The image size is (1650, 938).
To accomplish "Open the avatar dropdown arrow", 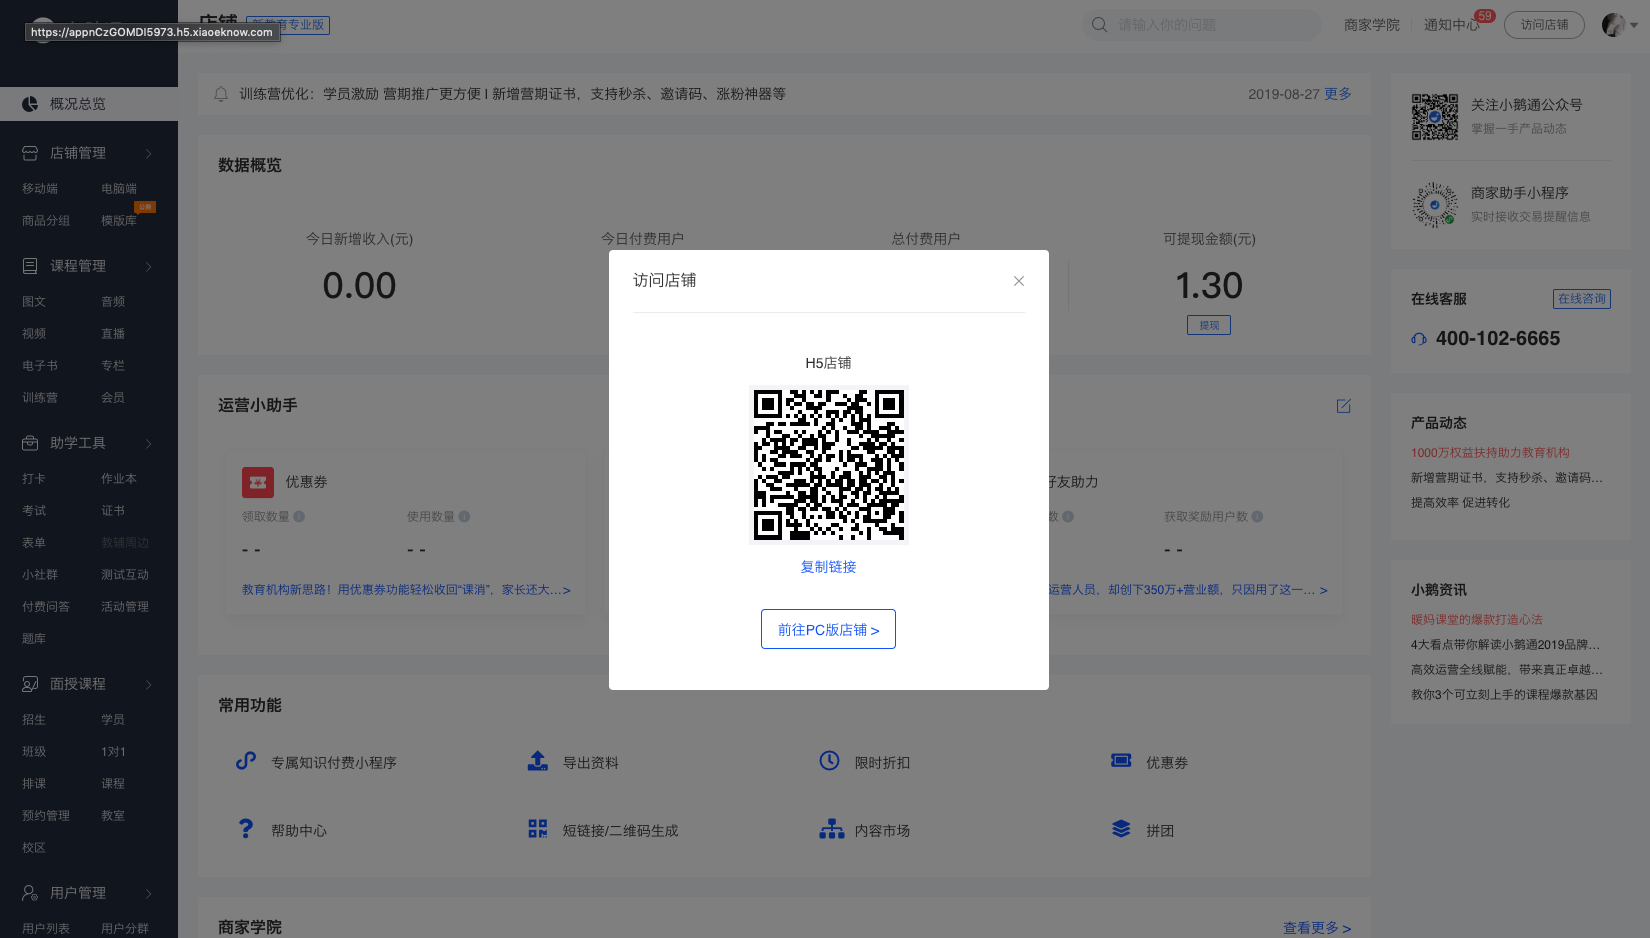I will click(1634, 26).
